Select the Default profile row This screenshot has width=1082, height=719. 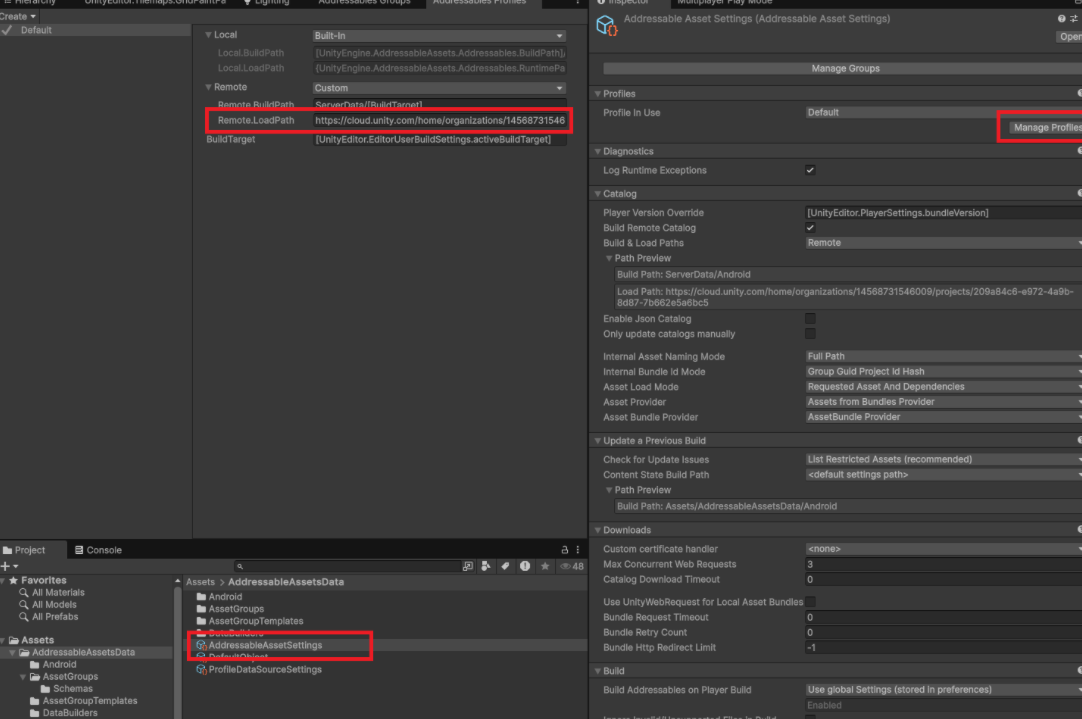(95, 30)
